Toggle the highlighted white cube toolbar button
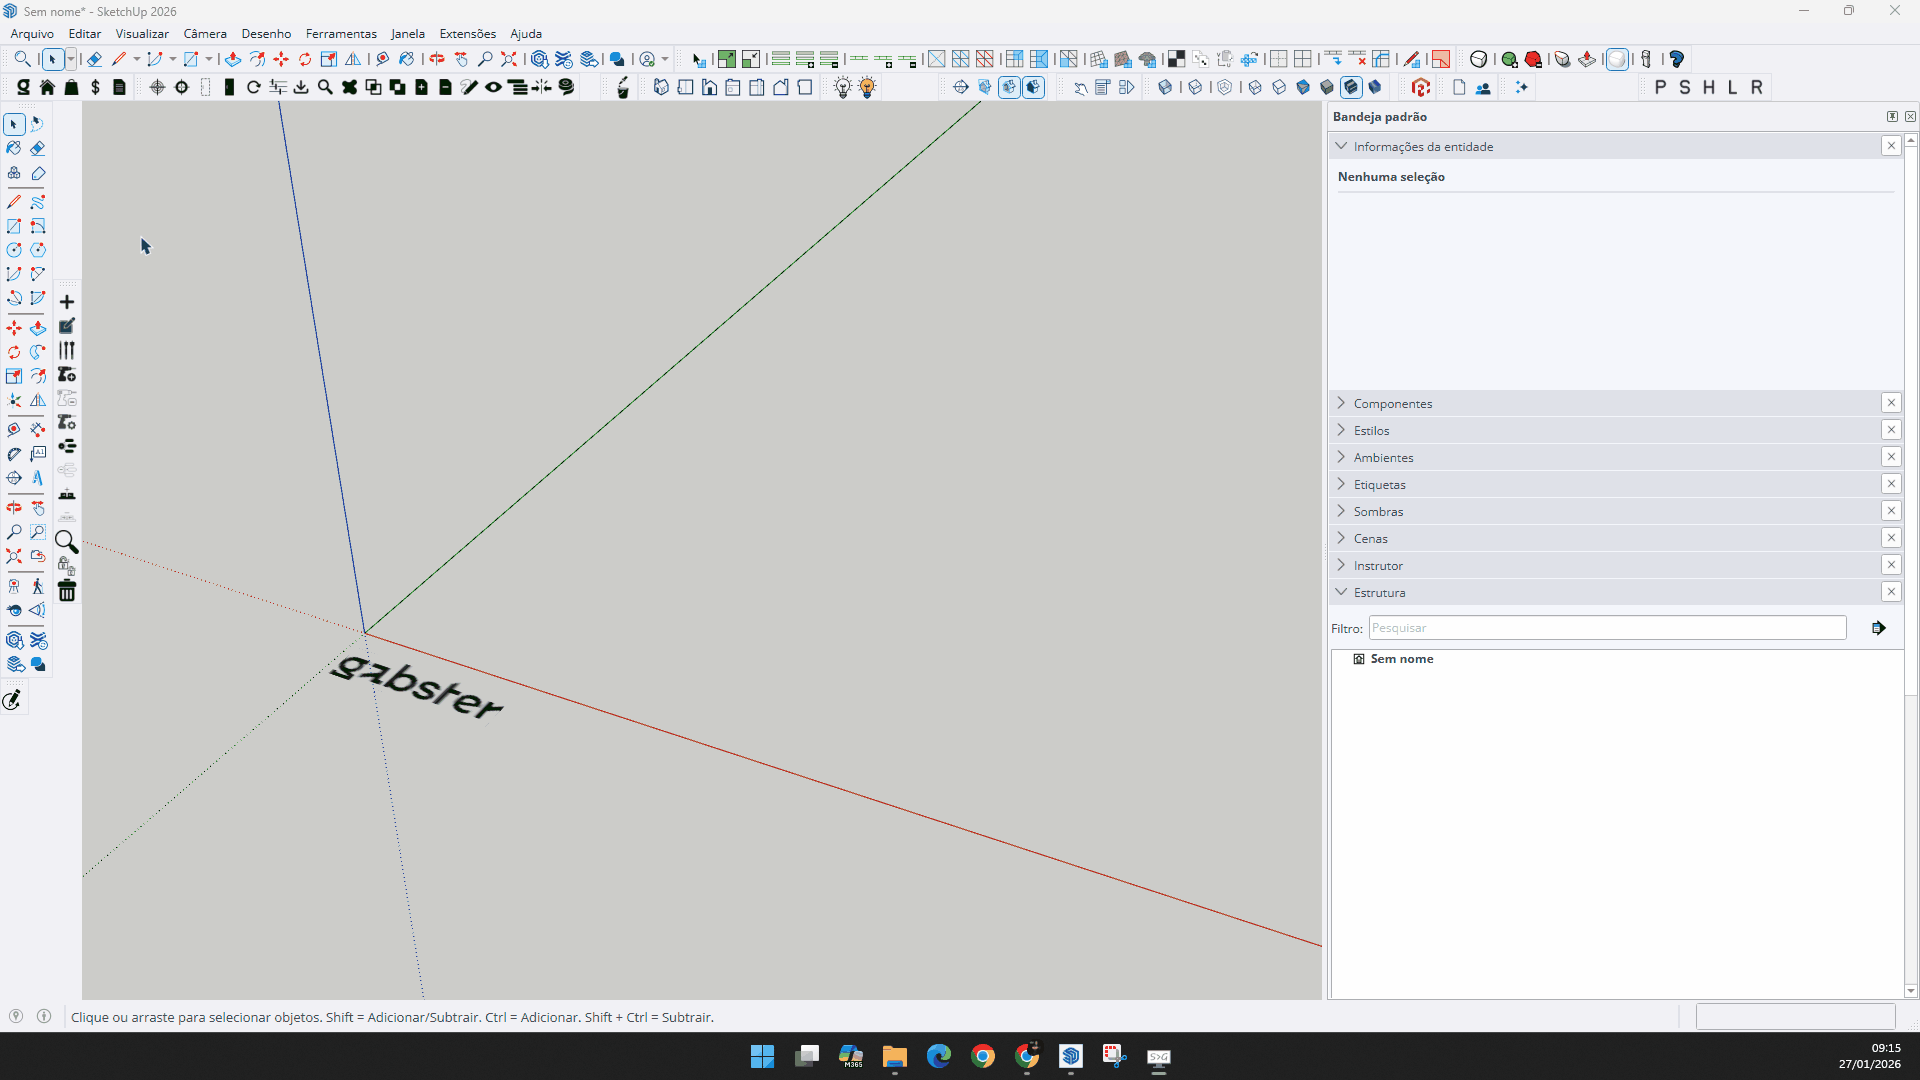The image size is (1920, 1080). tap(1617, 60)
